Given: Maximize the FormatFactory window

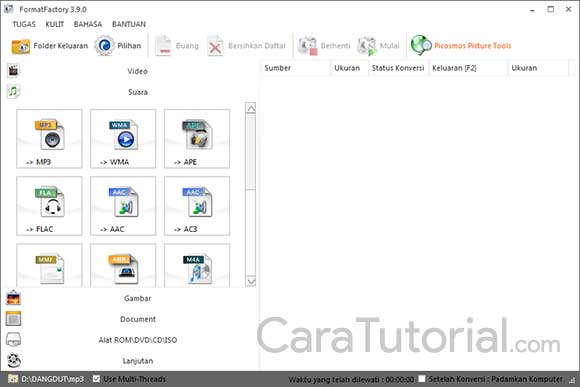Looking at the screenshot, I should [x=550, y=9].
